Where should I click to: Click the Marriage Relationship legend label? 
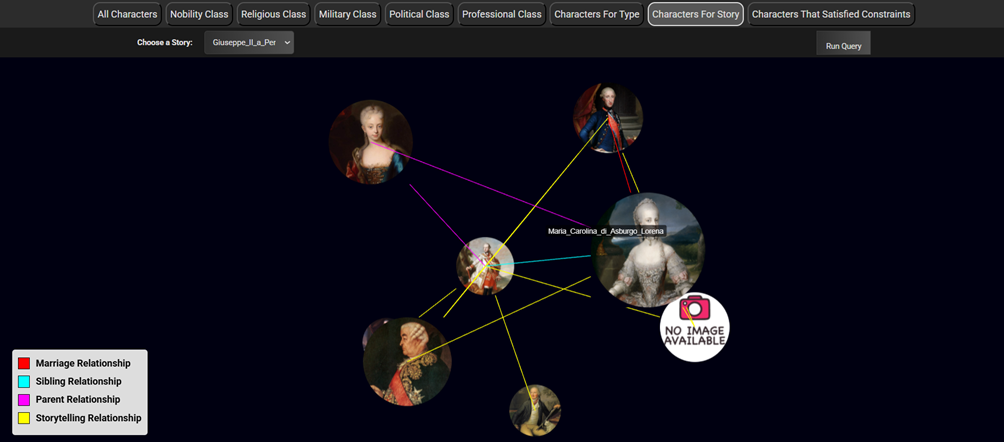click(x=83, y=363)
